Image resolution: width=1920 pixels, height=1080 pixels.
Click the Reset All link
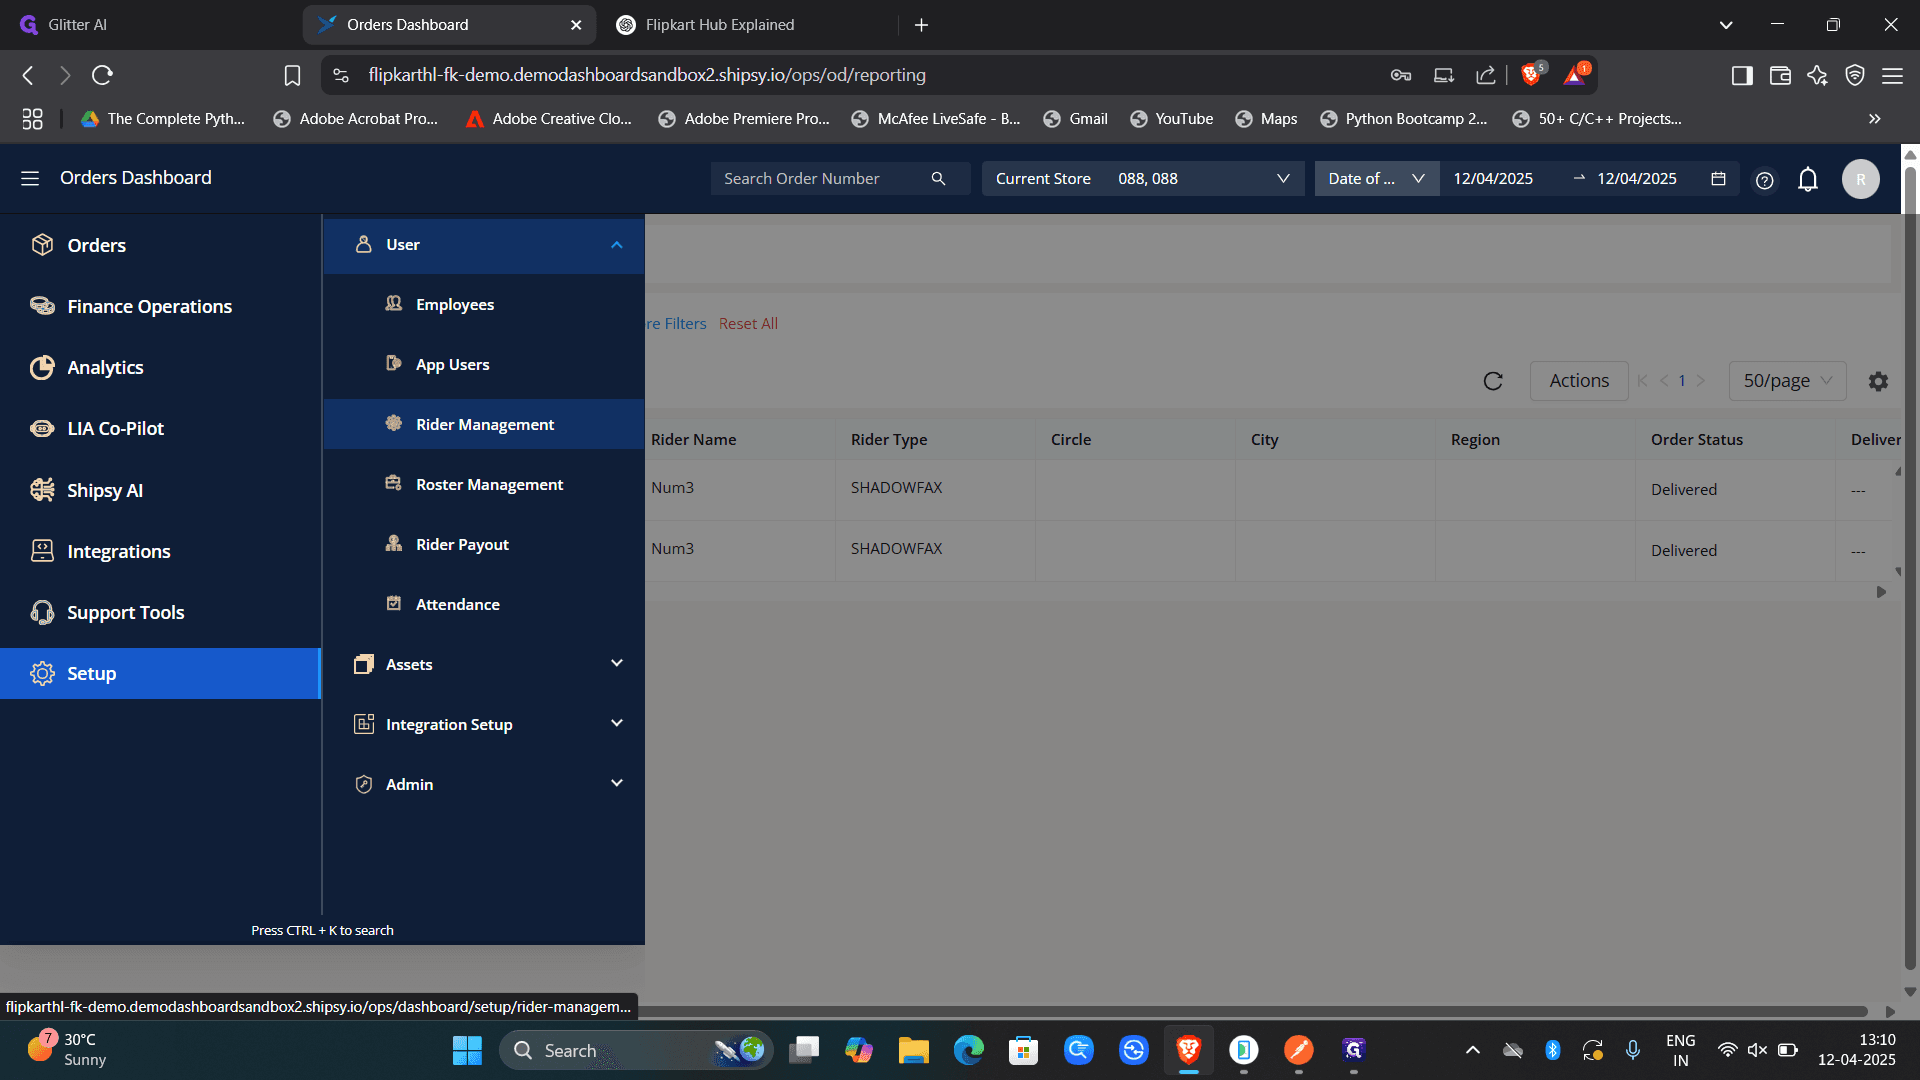(x=748, y=323)
